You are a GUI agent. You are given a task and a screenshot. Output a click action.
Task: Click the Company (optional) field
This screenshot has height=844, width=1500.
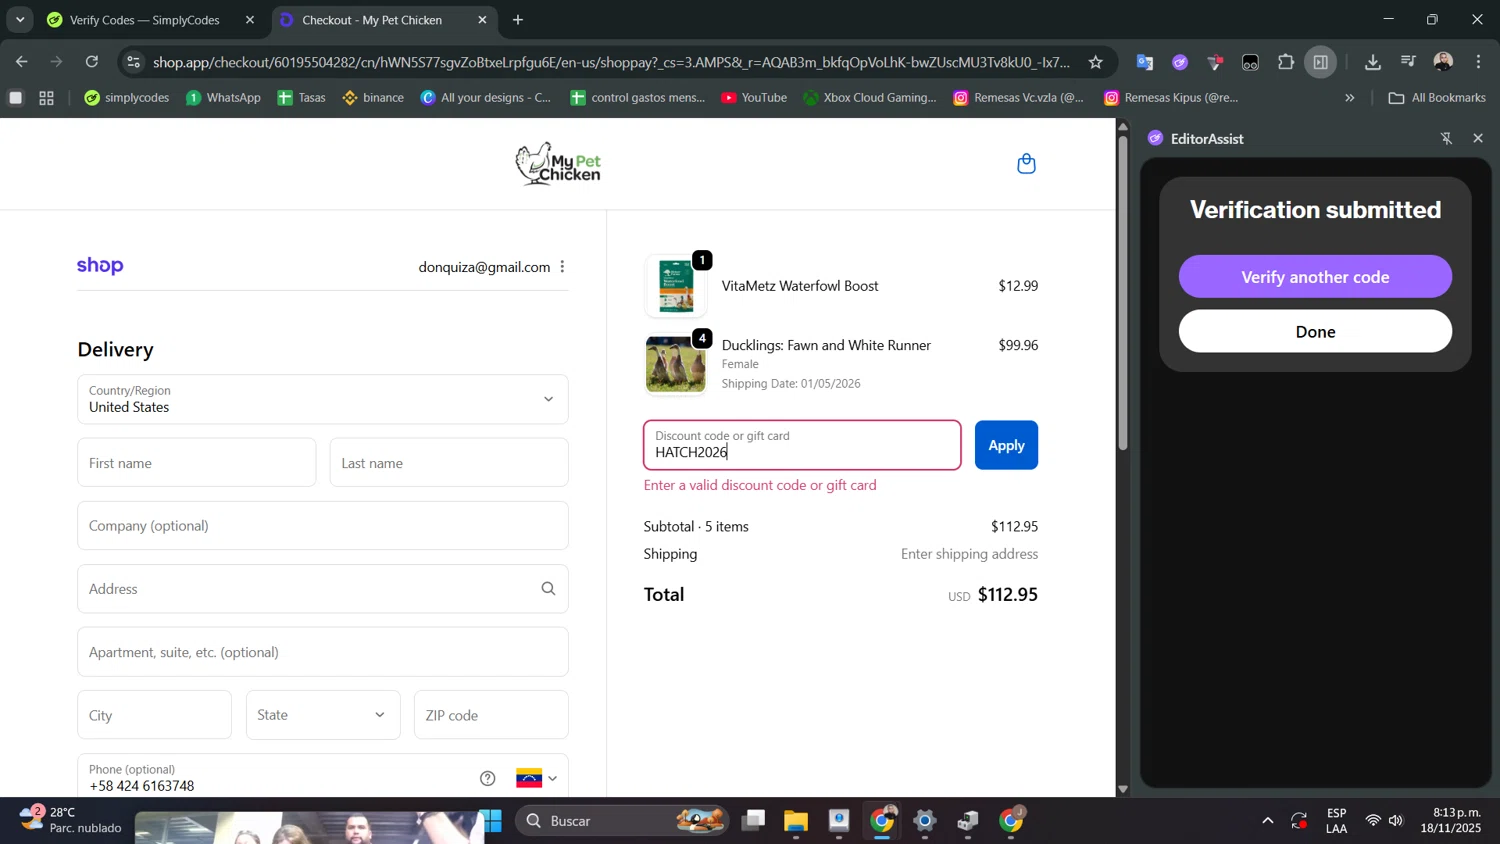tap(323, 526)
